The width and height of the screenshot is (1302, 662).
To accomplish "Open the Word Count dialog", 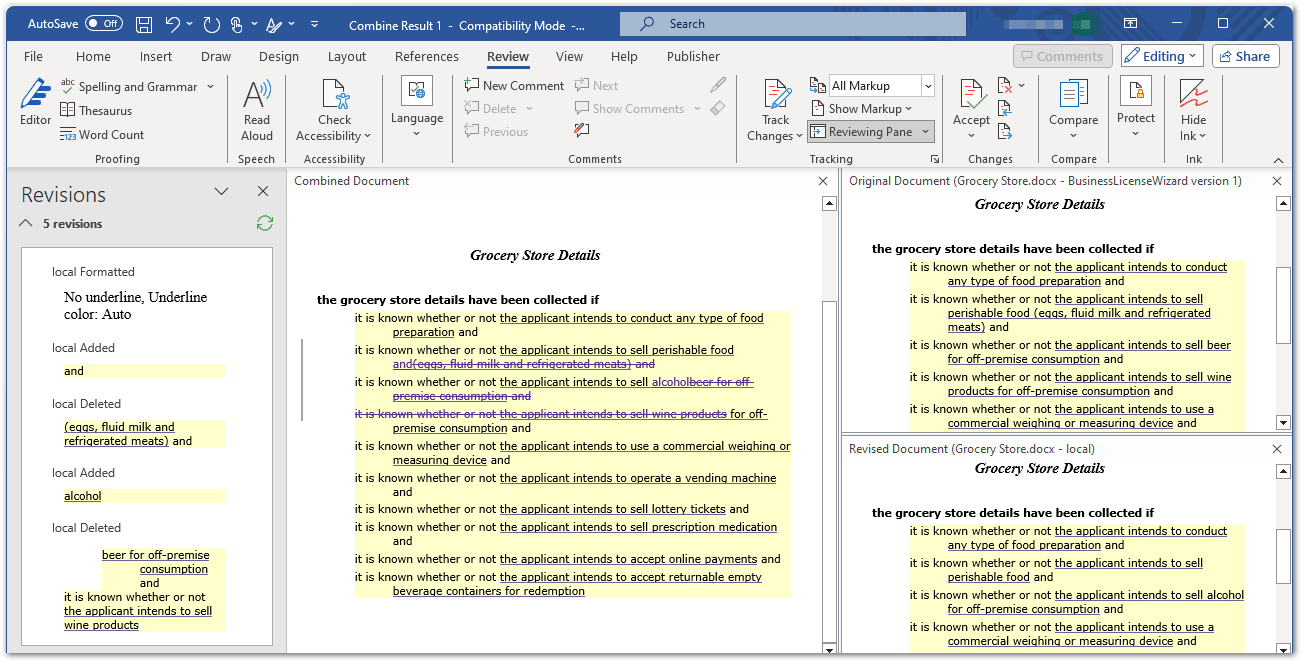I will click(x=102, y=135).
